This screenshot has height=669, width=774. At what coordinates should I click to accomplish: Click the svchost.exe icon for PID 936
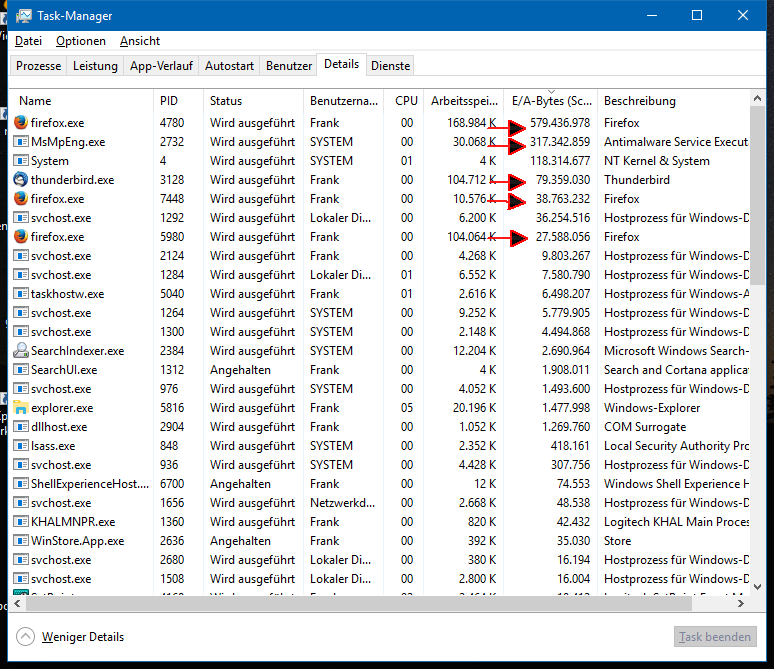point(21,465)
